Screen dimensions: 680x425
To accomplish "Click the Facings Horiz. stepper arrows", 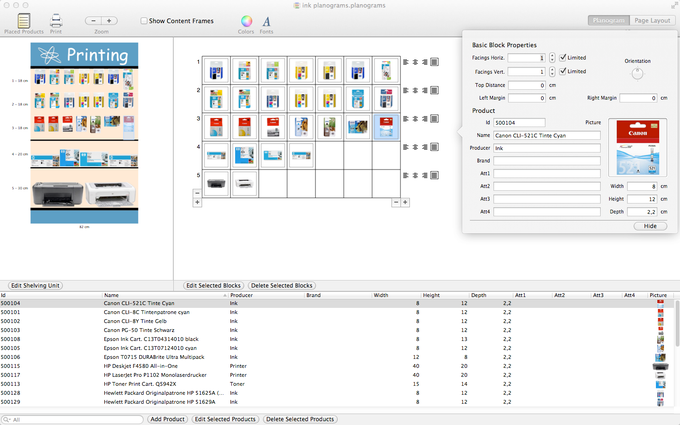I will coord(552,58).
